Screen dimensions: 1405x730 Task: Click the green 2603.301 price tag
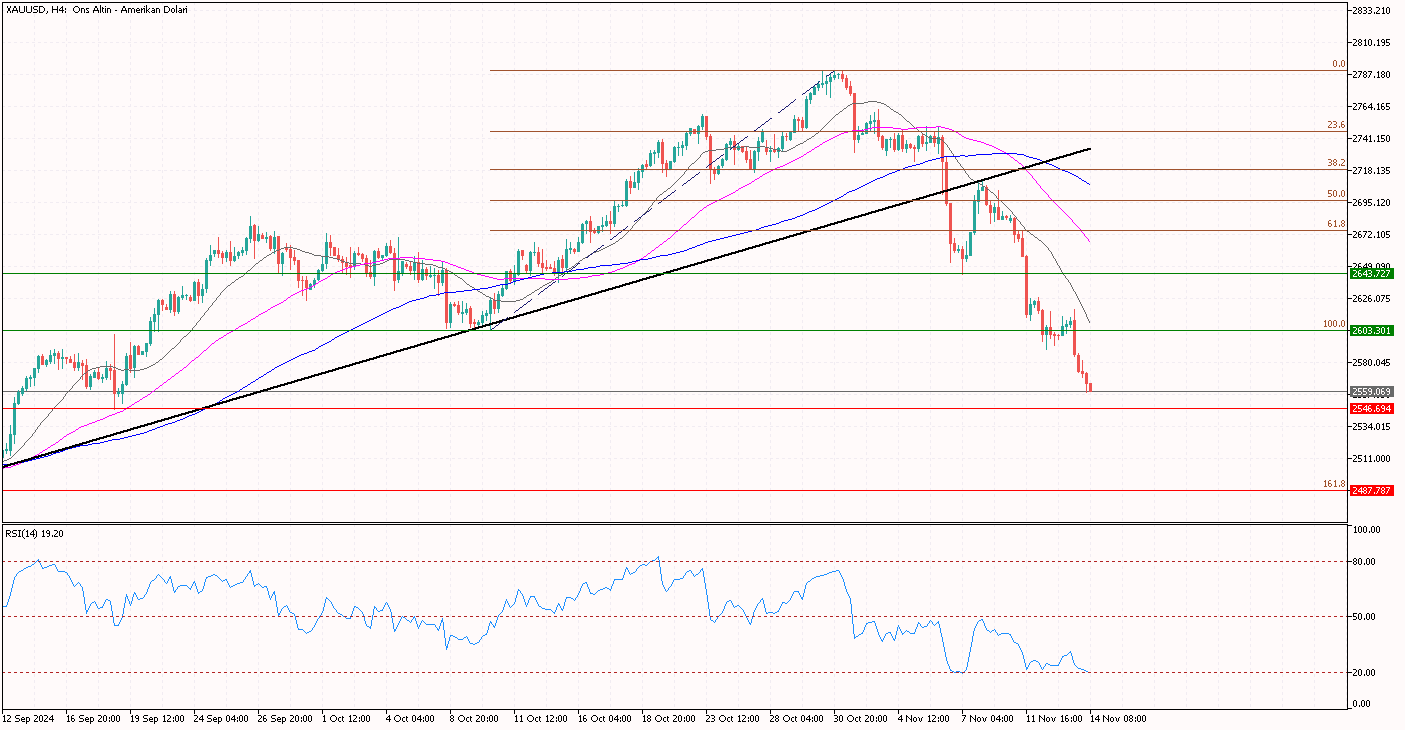(1372, 331)
